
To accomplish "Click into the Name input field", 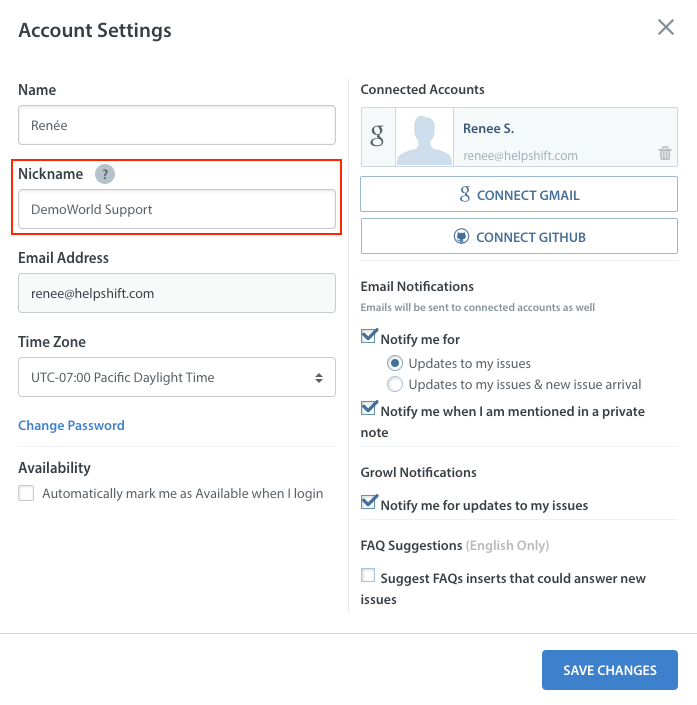I will pos(177,126).
